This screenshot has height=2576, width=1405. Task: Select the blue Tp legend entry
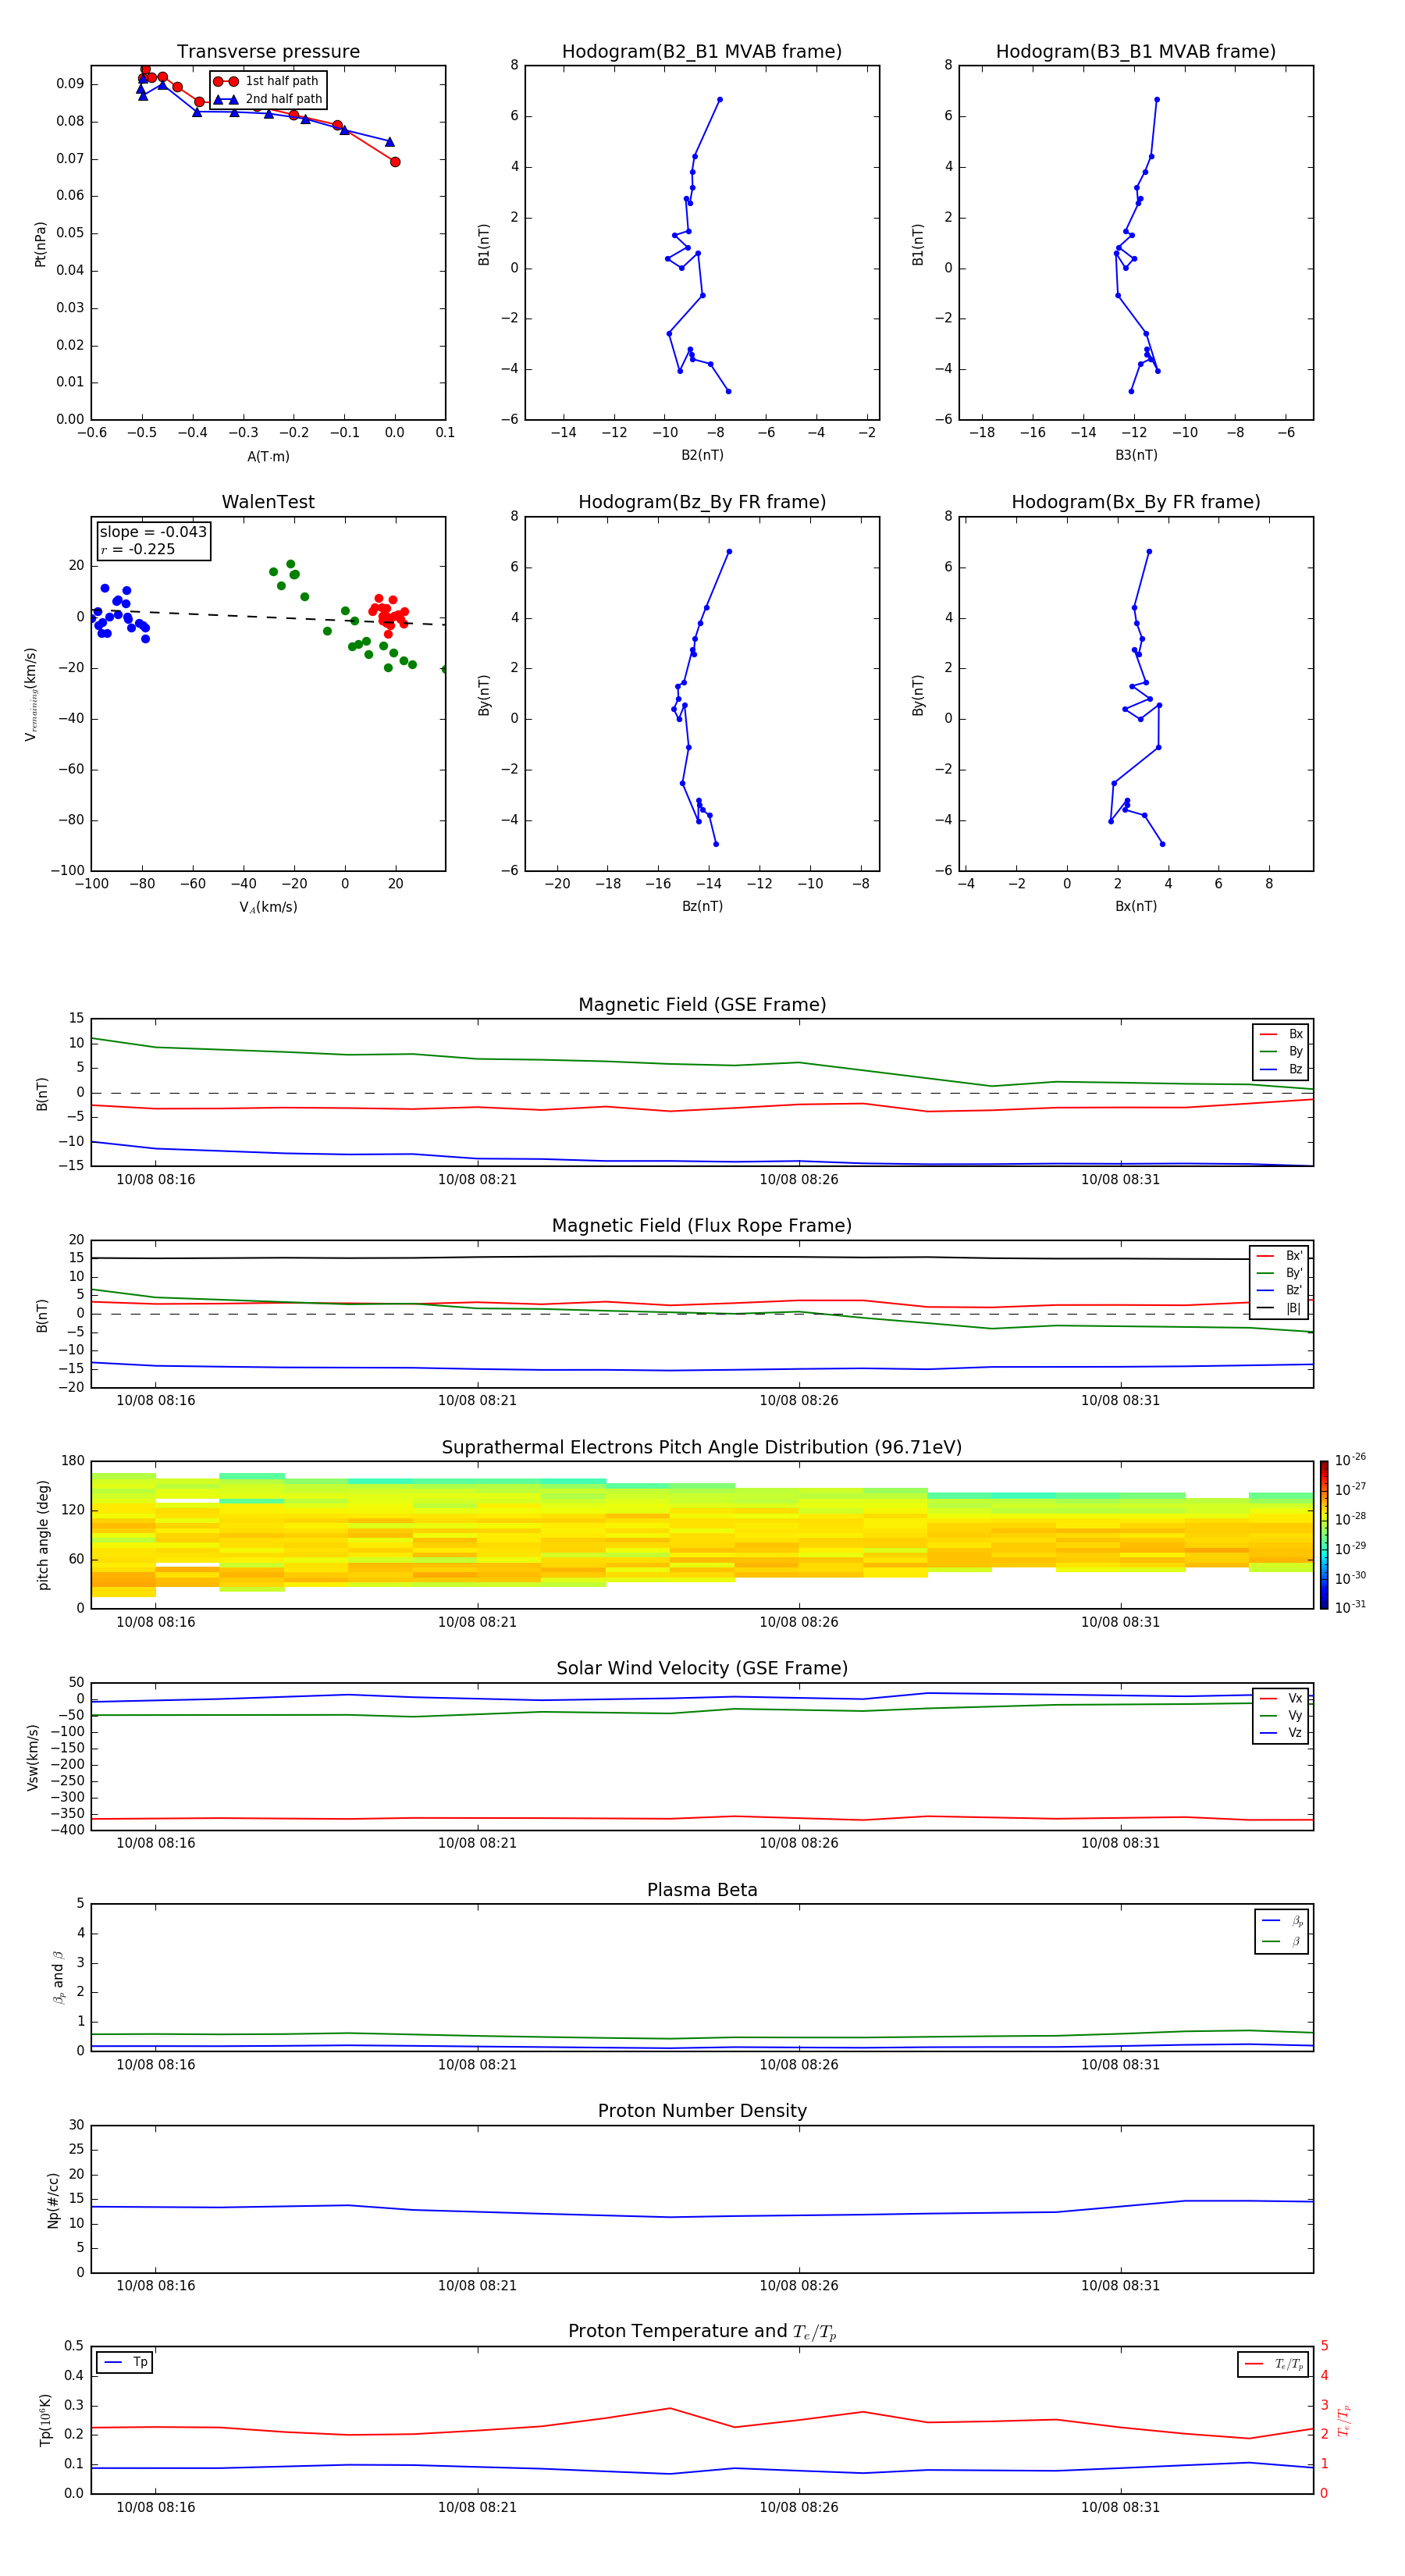pos(125,2362)
